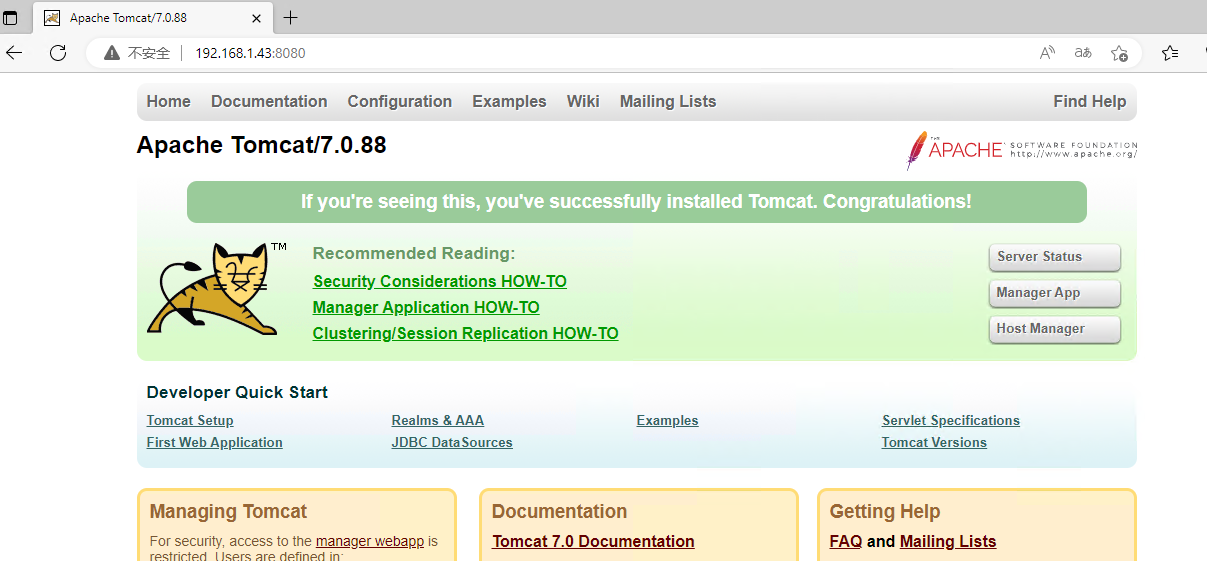1207x561 pixels.
Task: Open Mailing Lists link under Getting Help
Action: (x=948, y=541)
